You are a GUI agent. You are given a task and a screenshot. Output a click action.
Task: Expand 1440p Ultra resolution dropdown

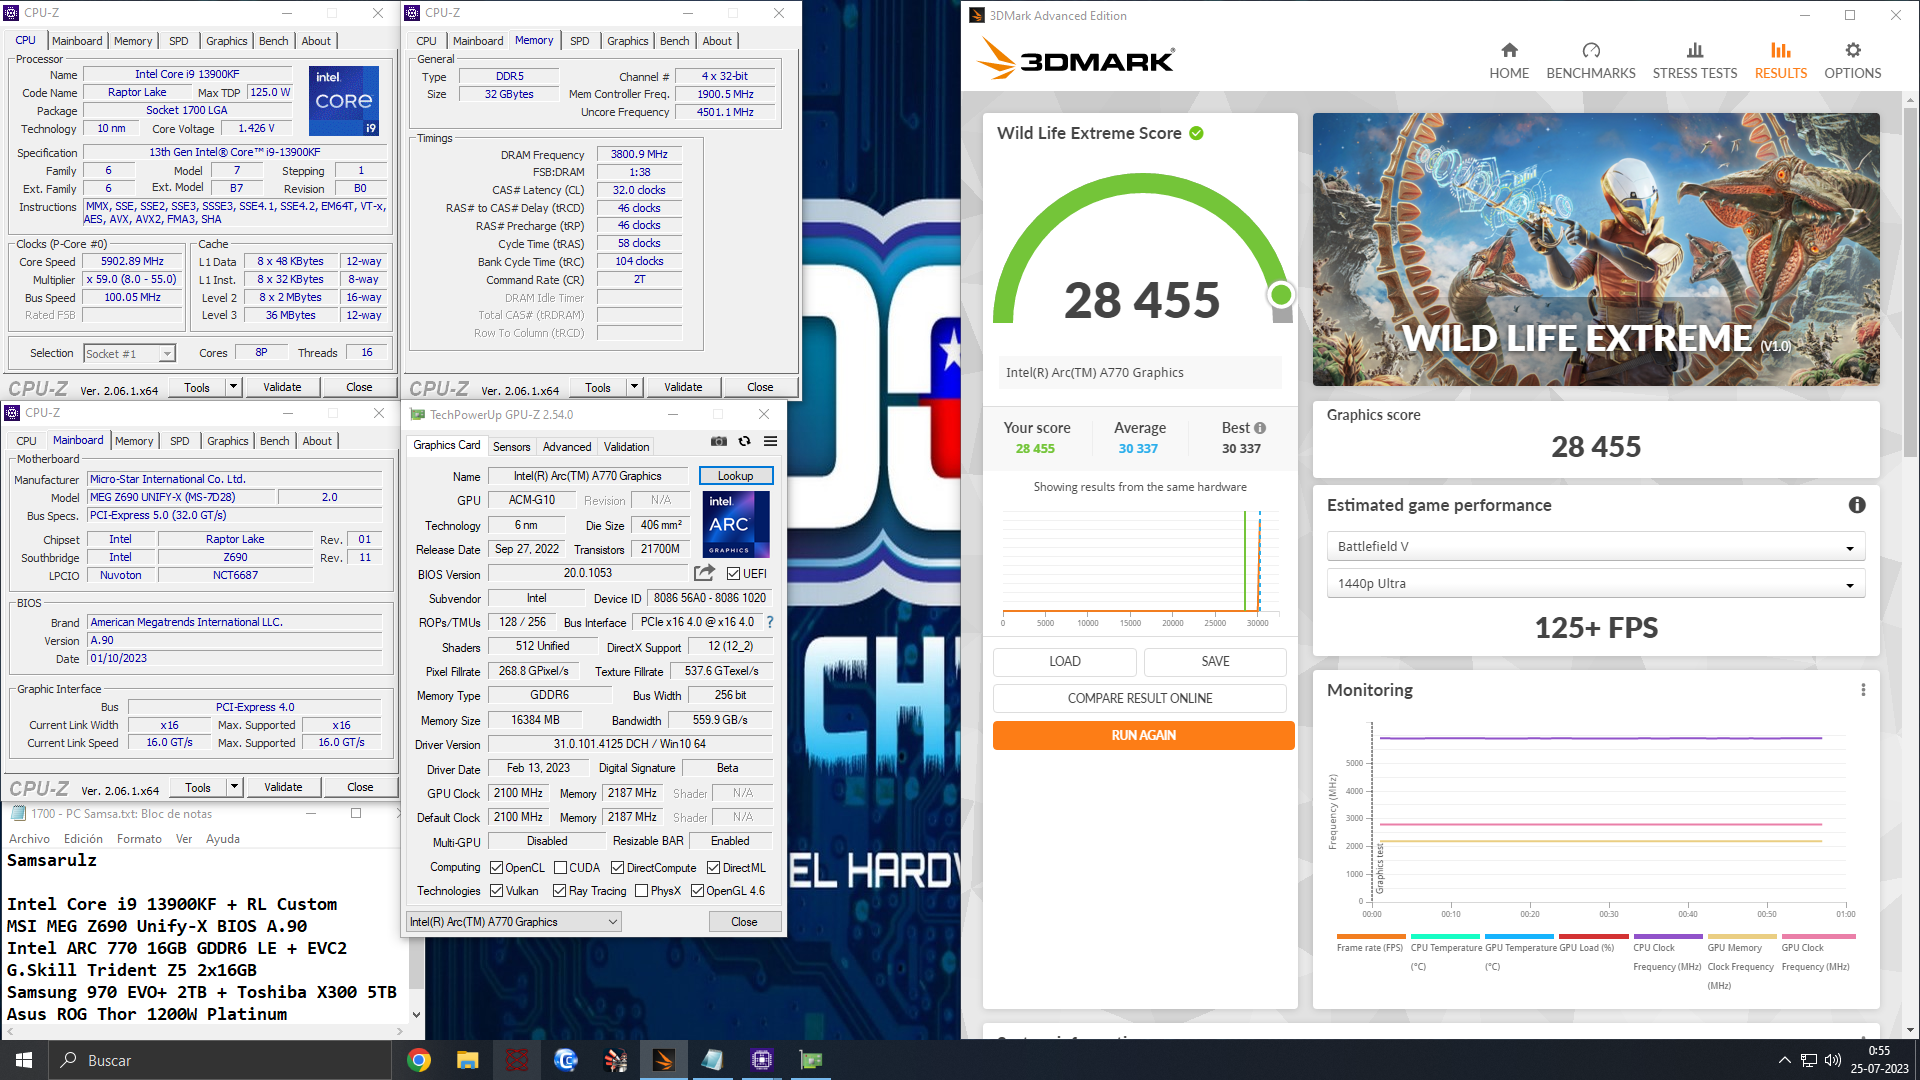tap(1595, 584)
